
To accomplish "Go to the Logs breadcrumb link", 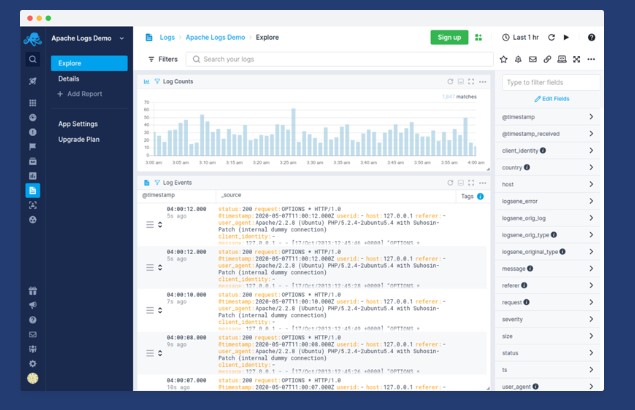I will 167,37.
